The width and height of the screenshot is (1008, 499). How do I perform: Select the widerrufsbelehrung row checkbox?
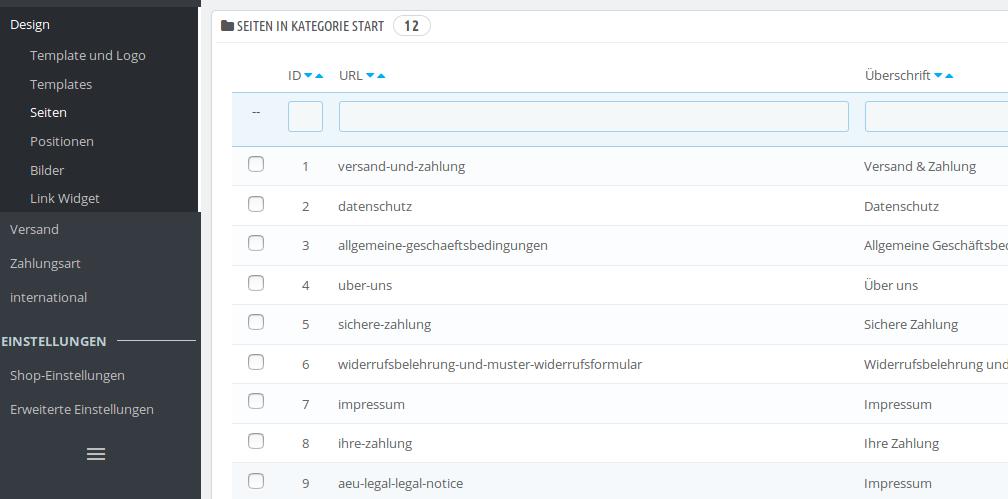tap(256, 362)
